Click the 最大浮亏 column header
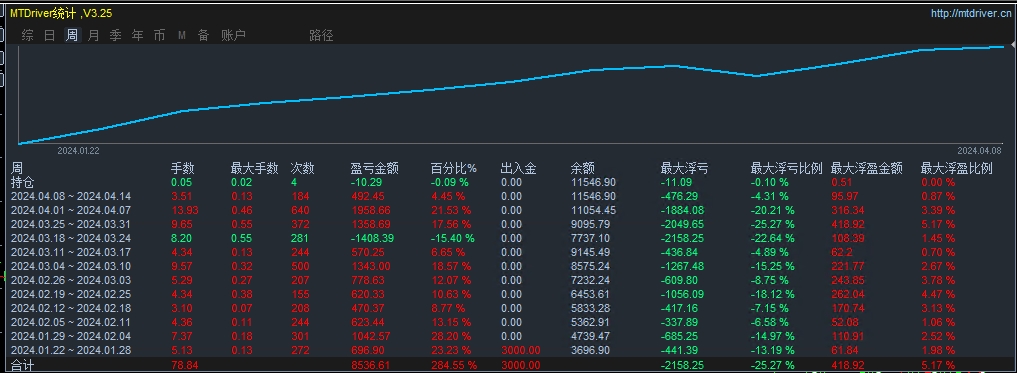 (684, 168)
